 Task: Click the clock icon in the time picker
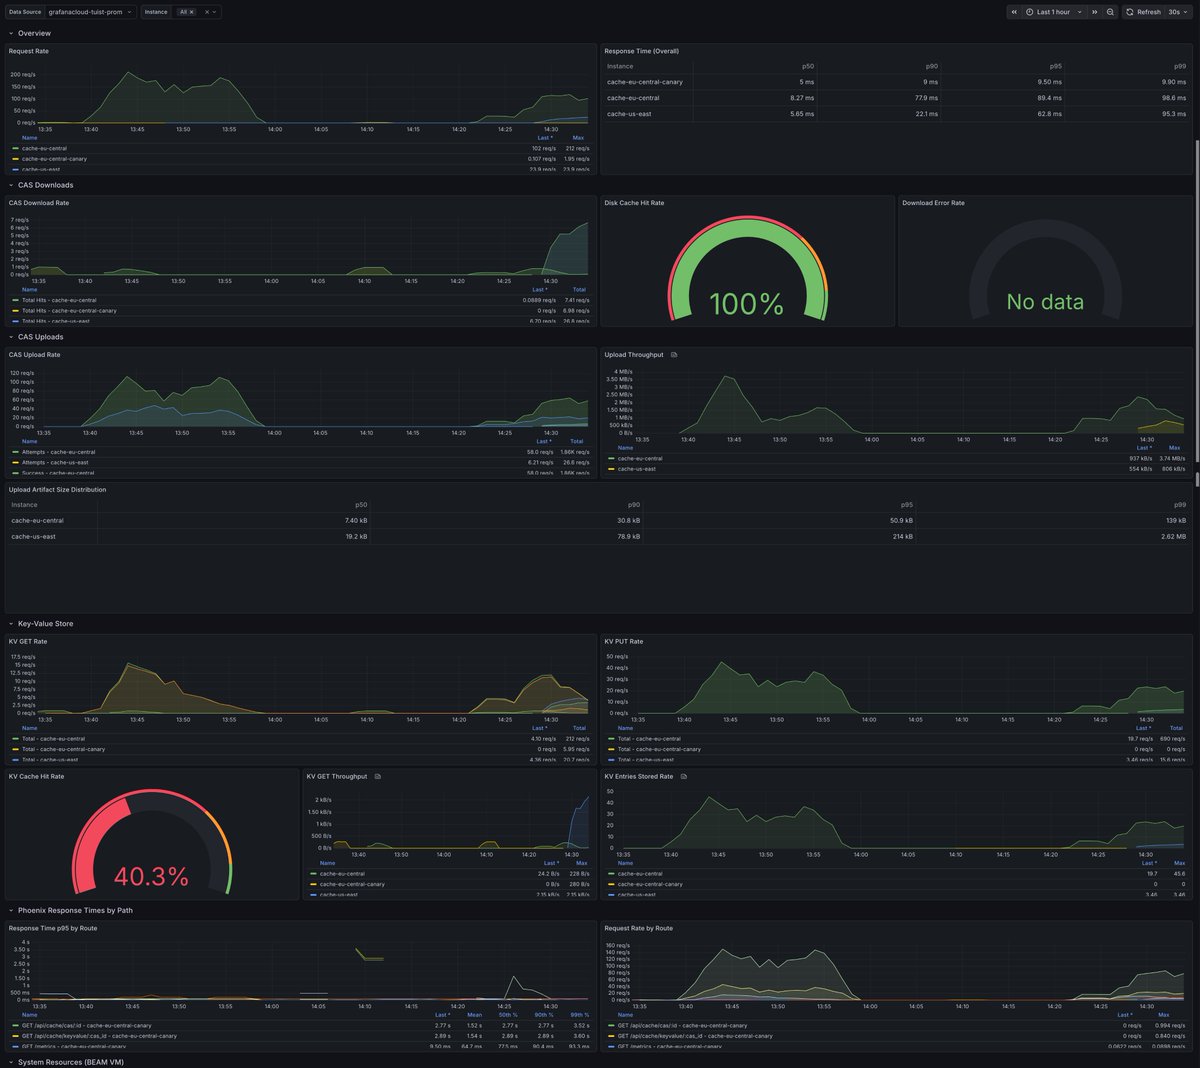pos(1030,12)
